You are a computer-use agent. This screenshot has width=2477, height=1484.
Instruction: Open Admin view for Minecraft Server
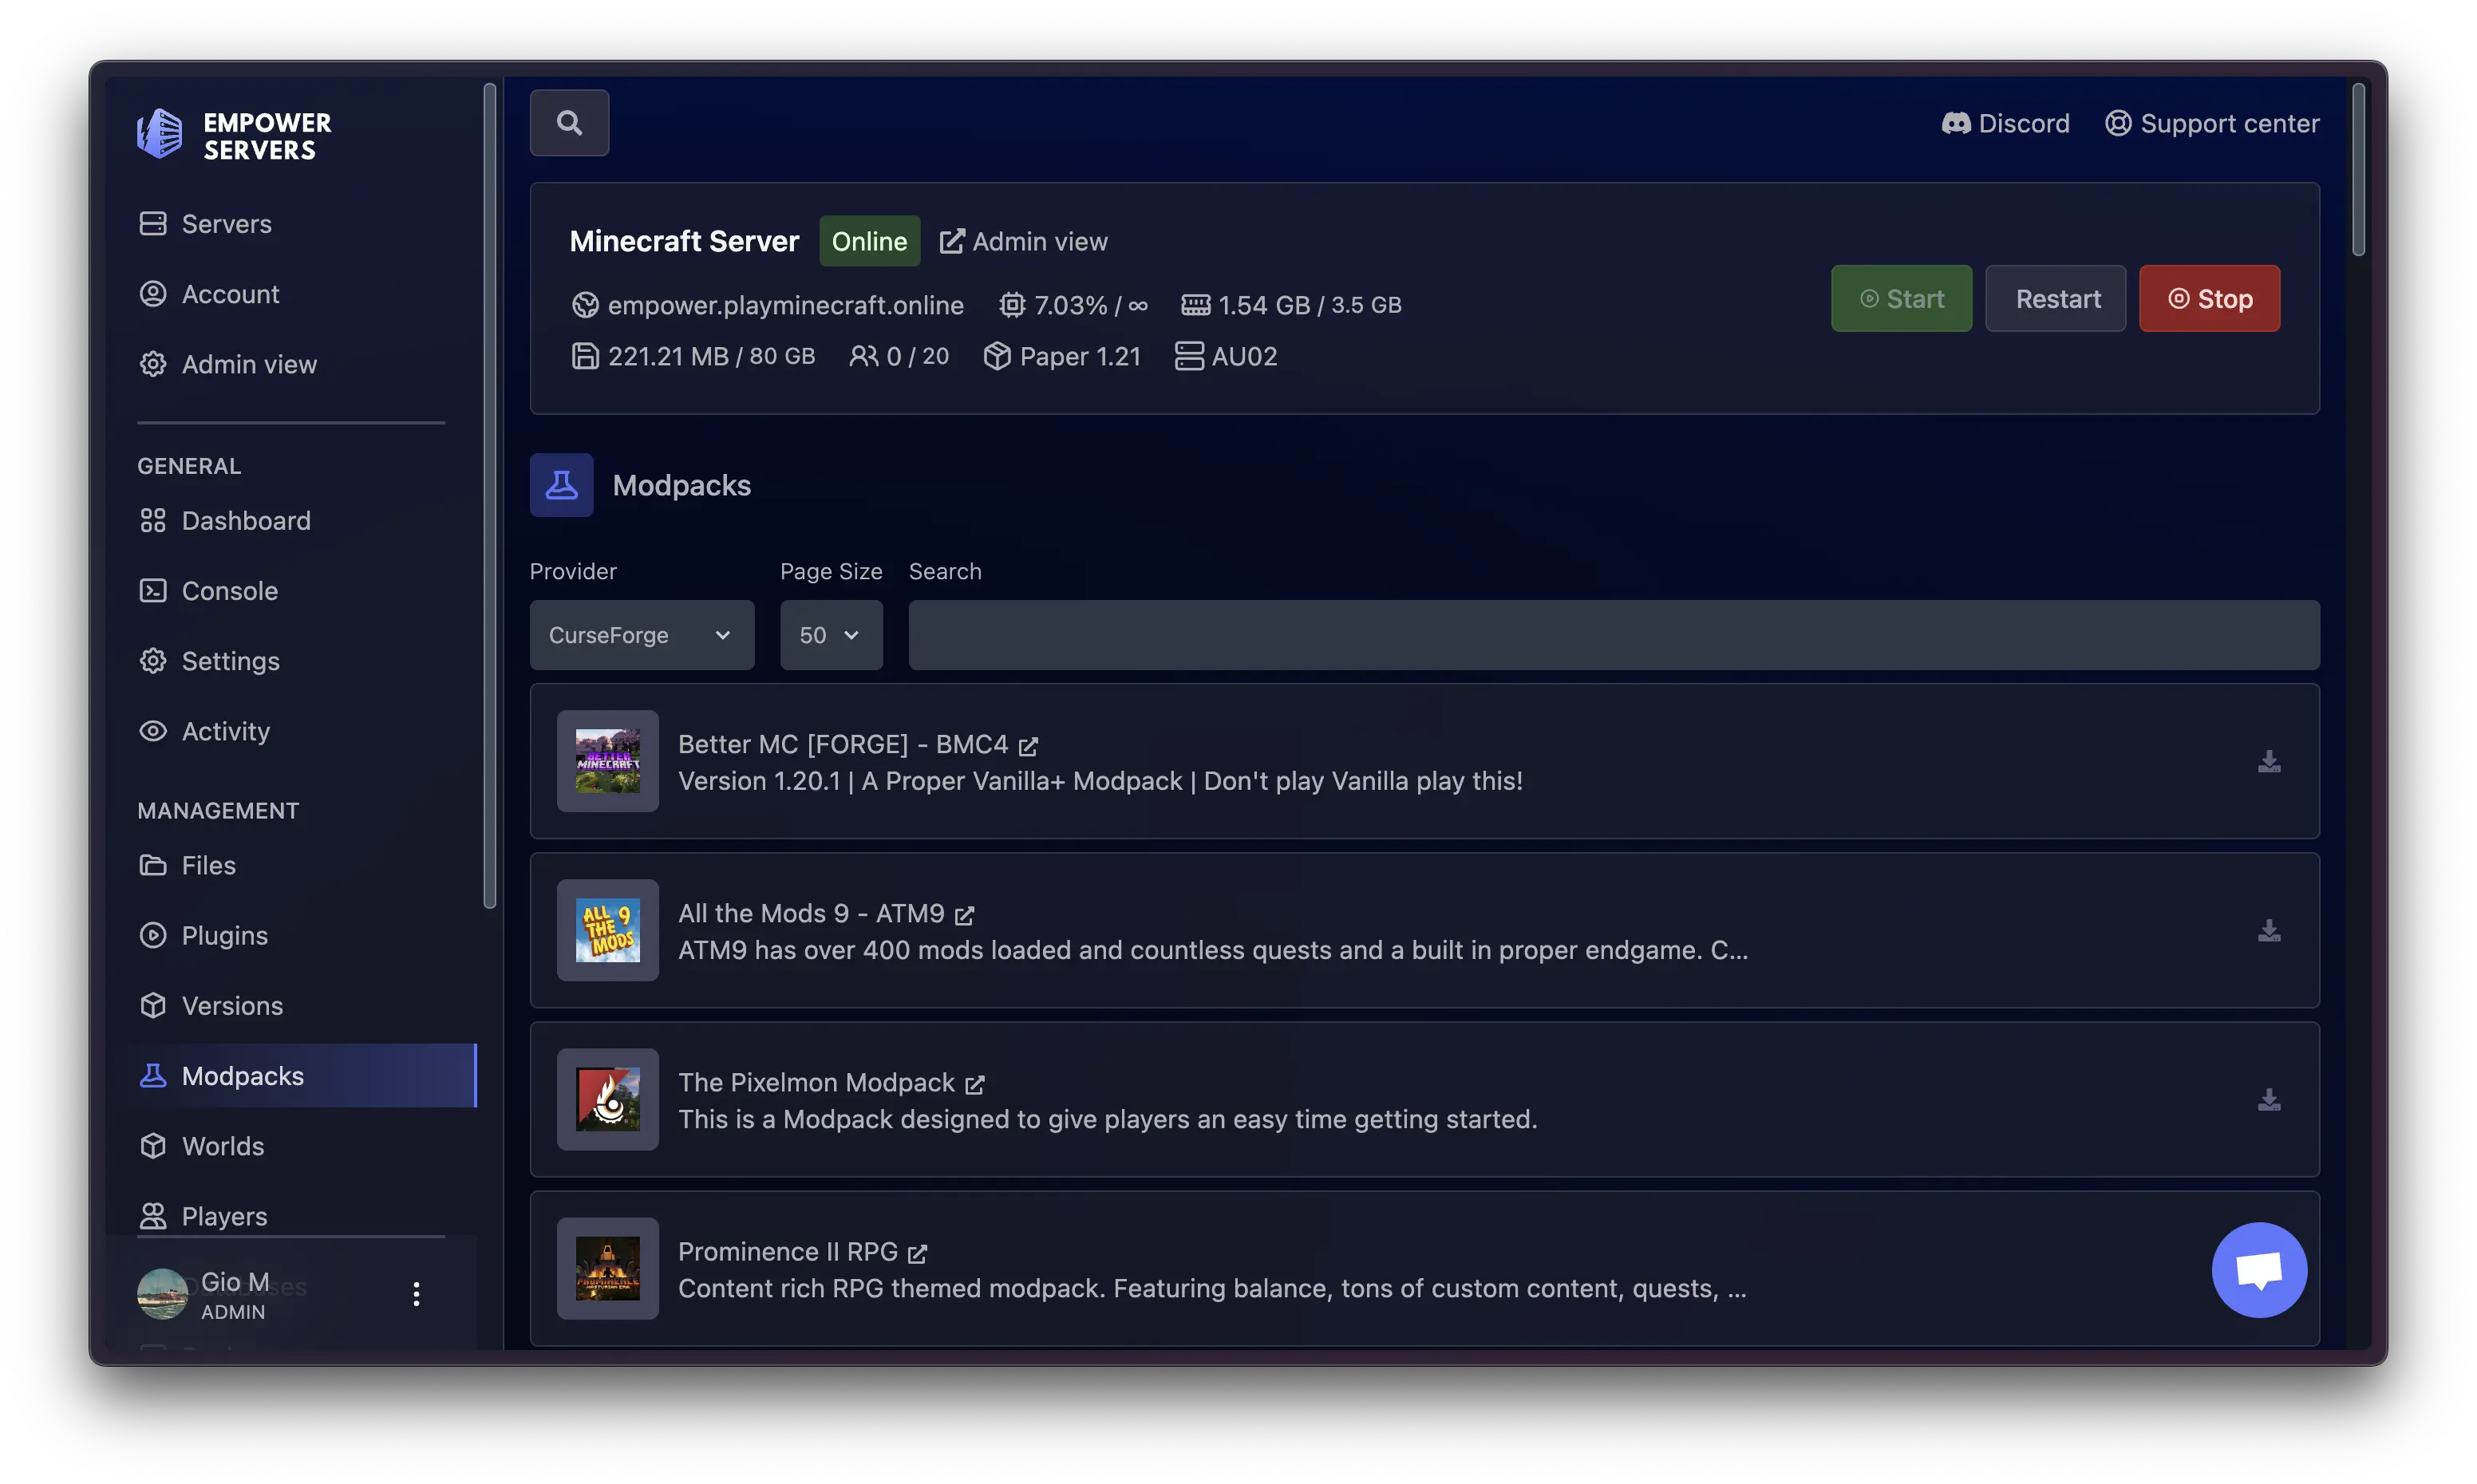[1023, 241]
